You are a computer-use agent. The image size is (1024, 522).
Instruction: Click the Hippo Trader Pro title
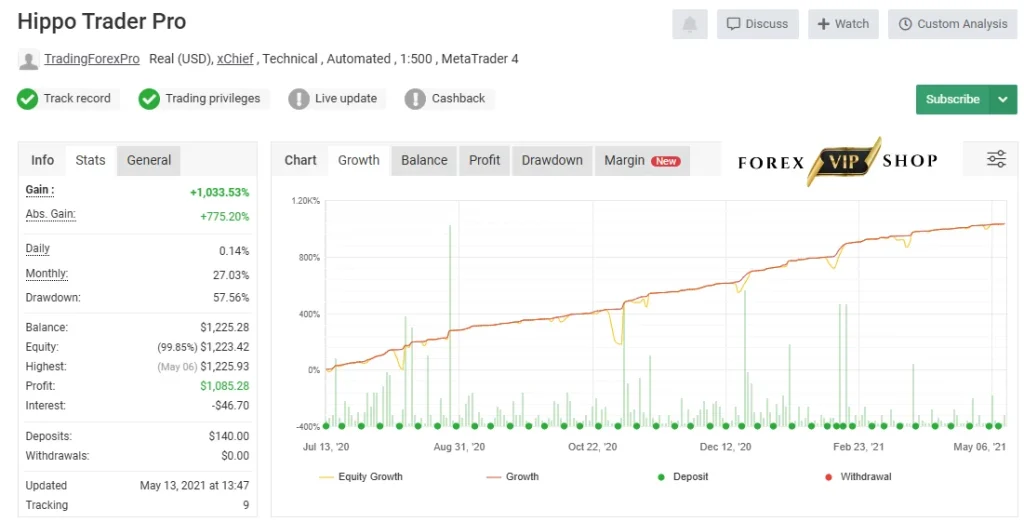click(102, 22)
